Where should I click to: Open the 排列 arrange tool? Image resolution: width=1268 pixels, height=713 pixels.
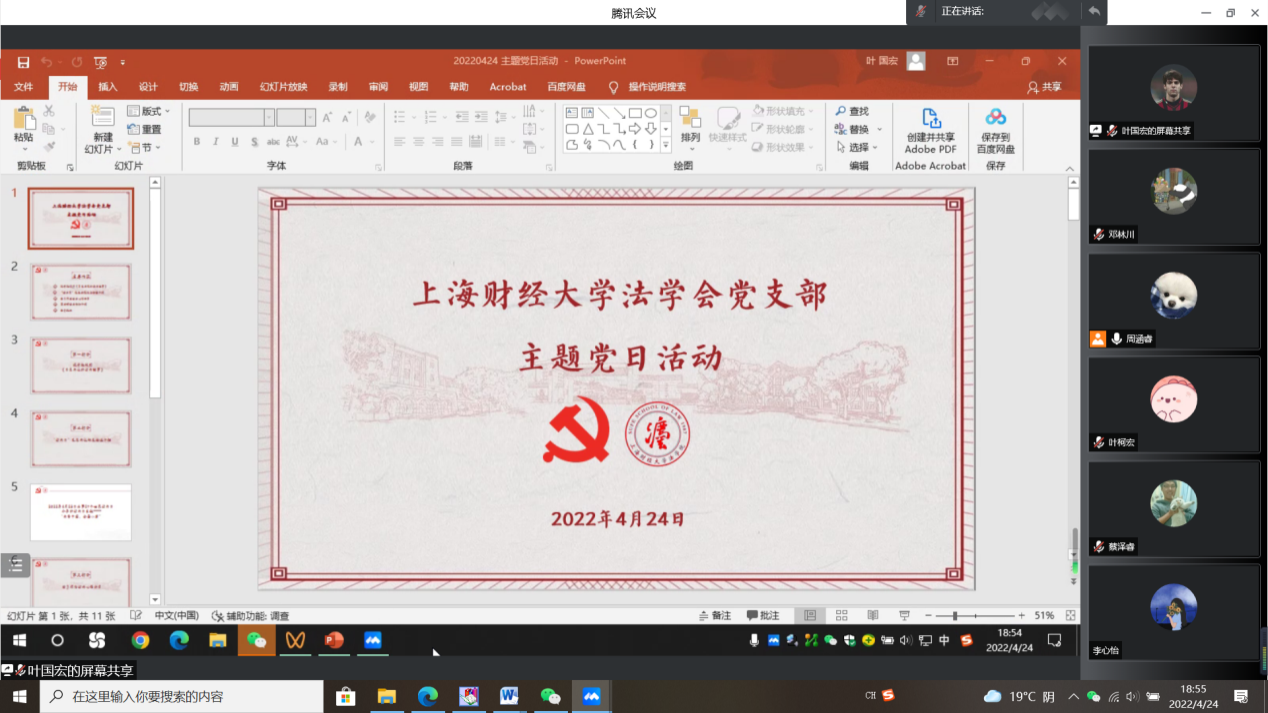click(690, 119)
